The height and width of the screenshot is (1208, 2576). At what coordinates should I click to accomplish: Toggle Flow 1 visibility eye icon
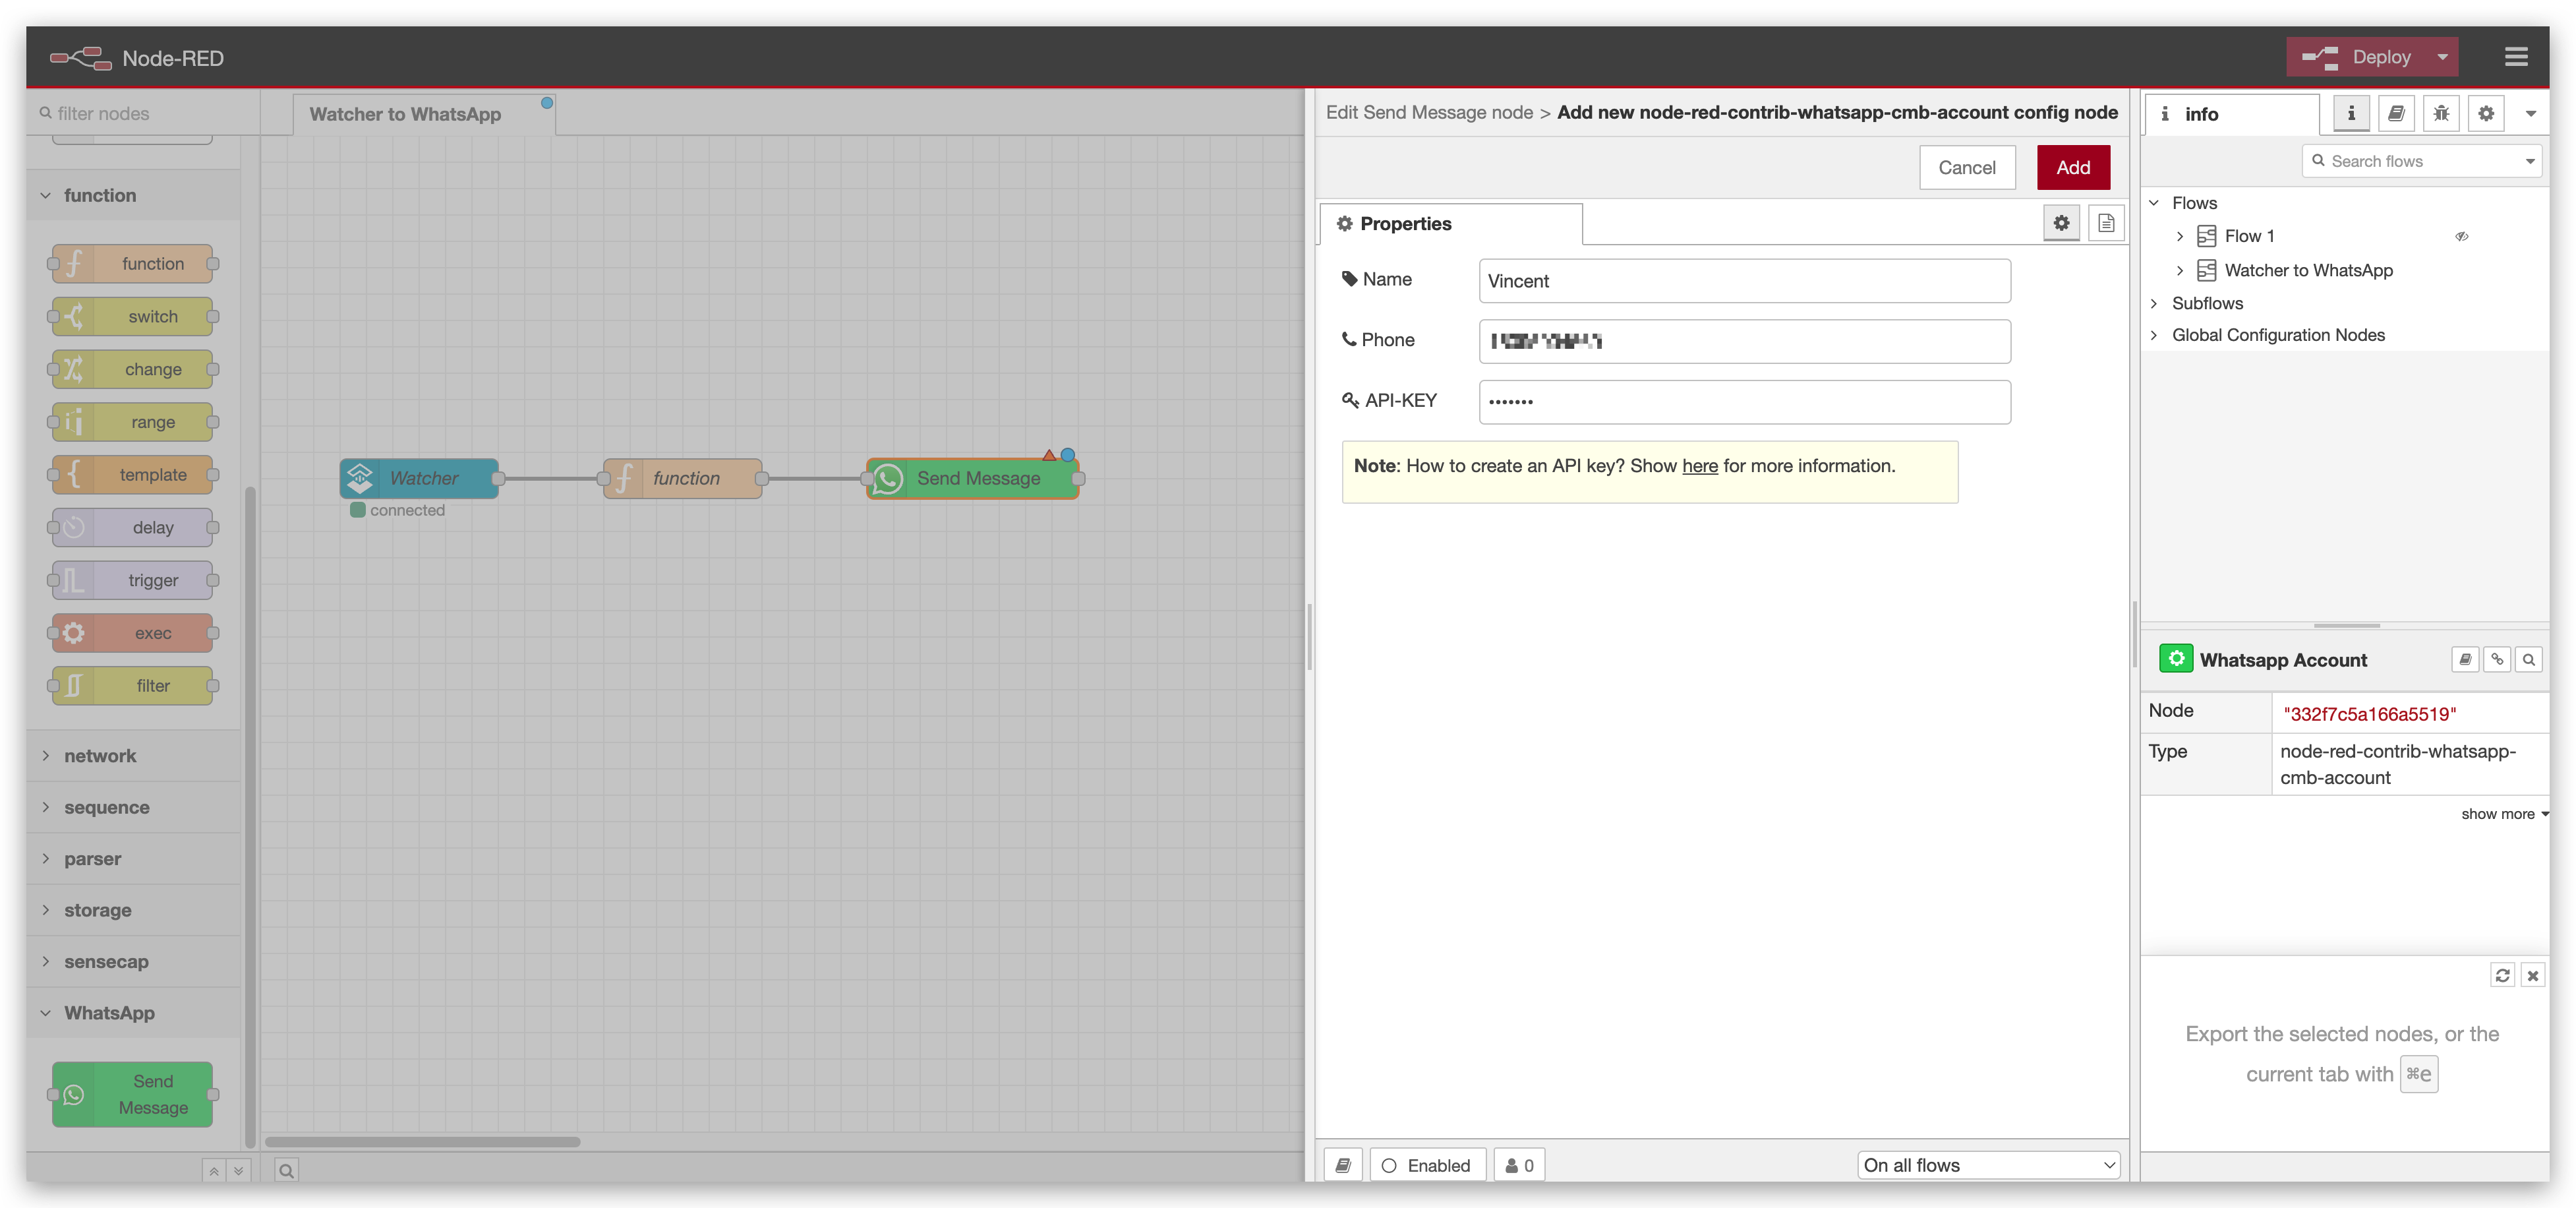click(2461, 237)
